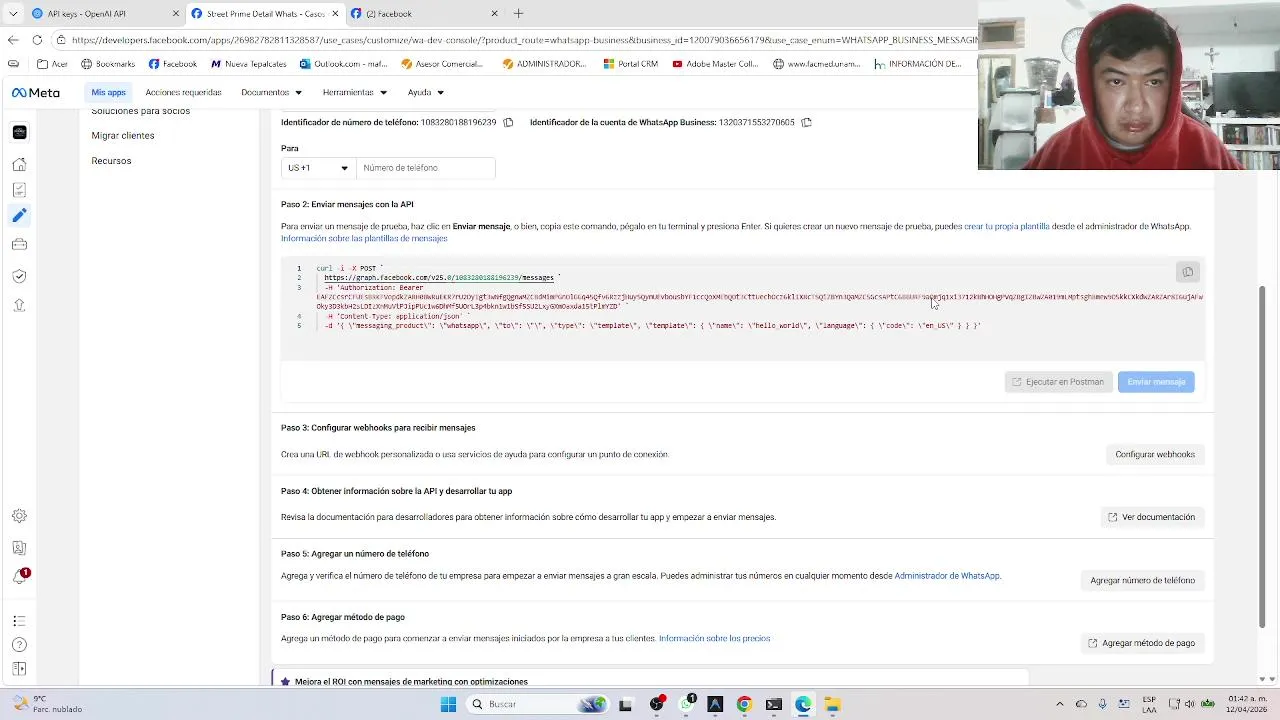Viewport: 1280px width, 720px height.
Task: Expand the Ayuda dropdown menu
Action: point(425,92)
